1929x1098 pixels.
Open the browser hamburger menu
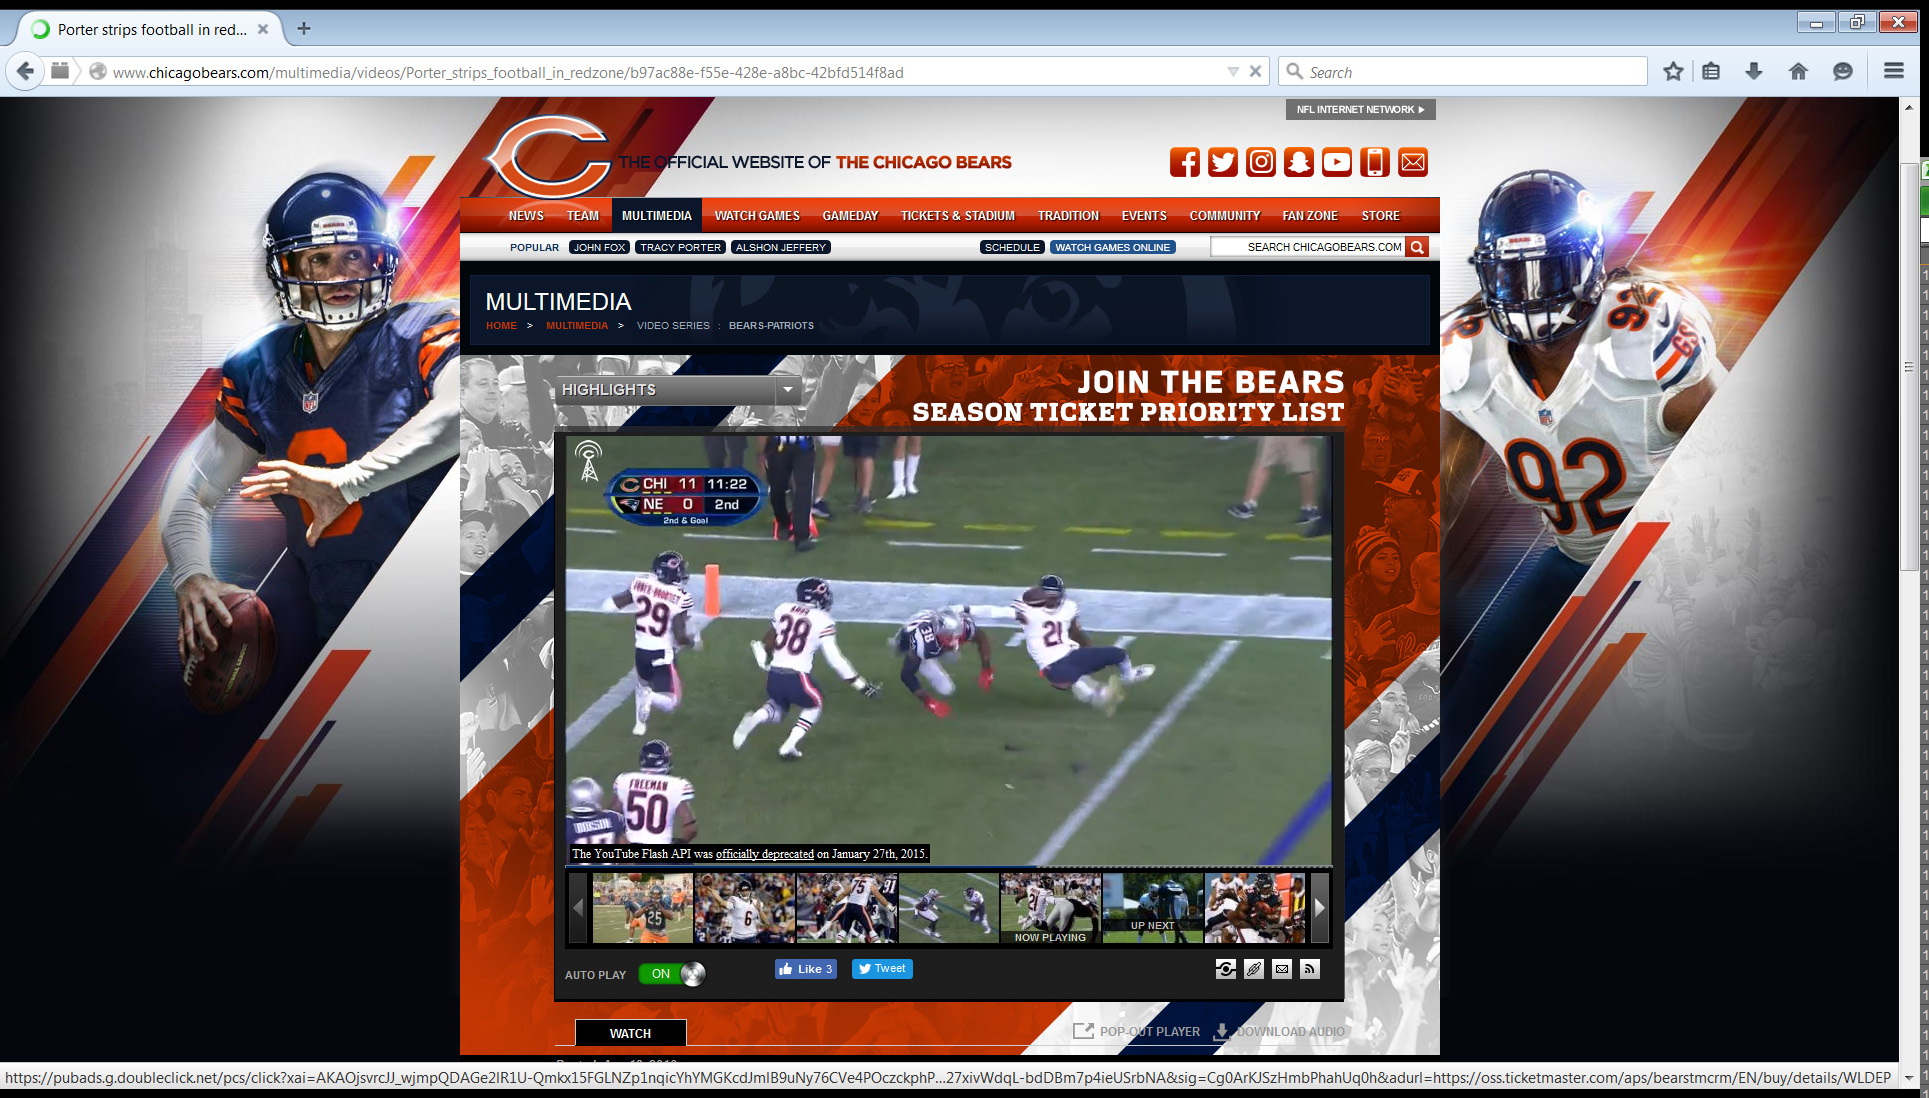click(x=1893, y=71)
